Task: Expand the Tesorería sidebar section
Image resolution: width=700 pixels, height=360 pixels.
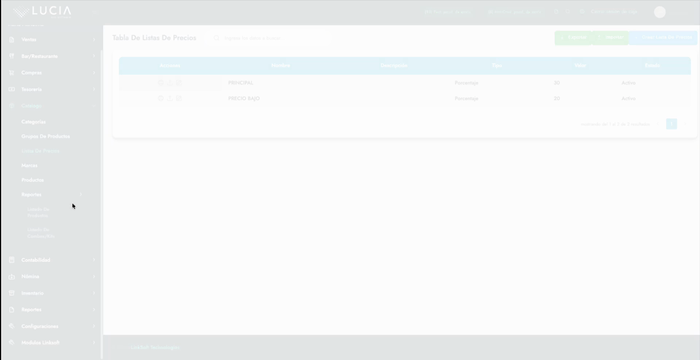Action: (51, 89)
